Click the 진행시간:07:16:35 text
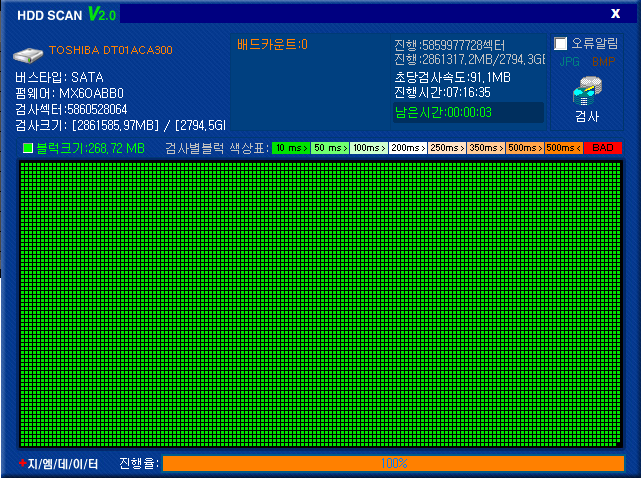The image size is (642, 479). coord(442,93)
